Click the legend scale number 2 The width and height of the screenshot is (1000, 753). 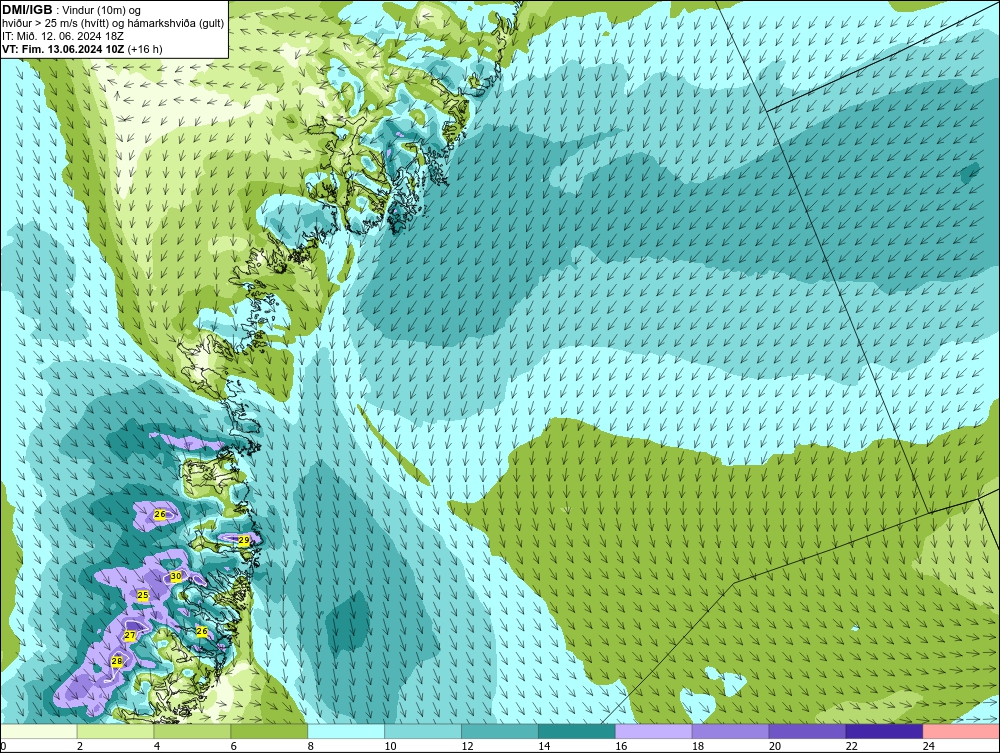point(80,746)
